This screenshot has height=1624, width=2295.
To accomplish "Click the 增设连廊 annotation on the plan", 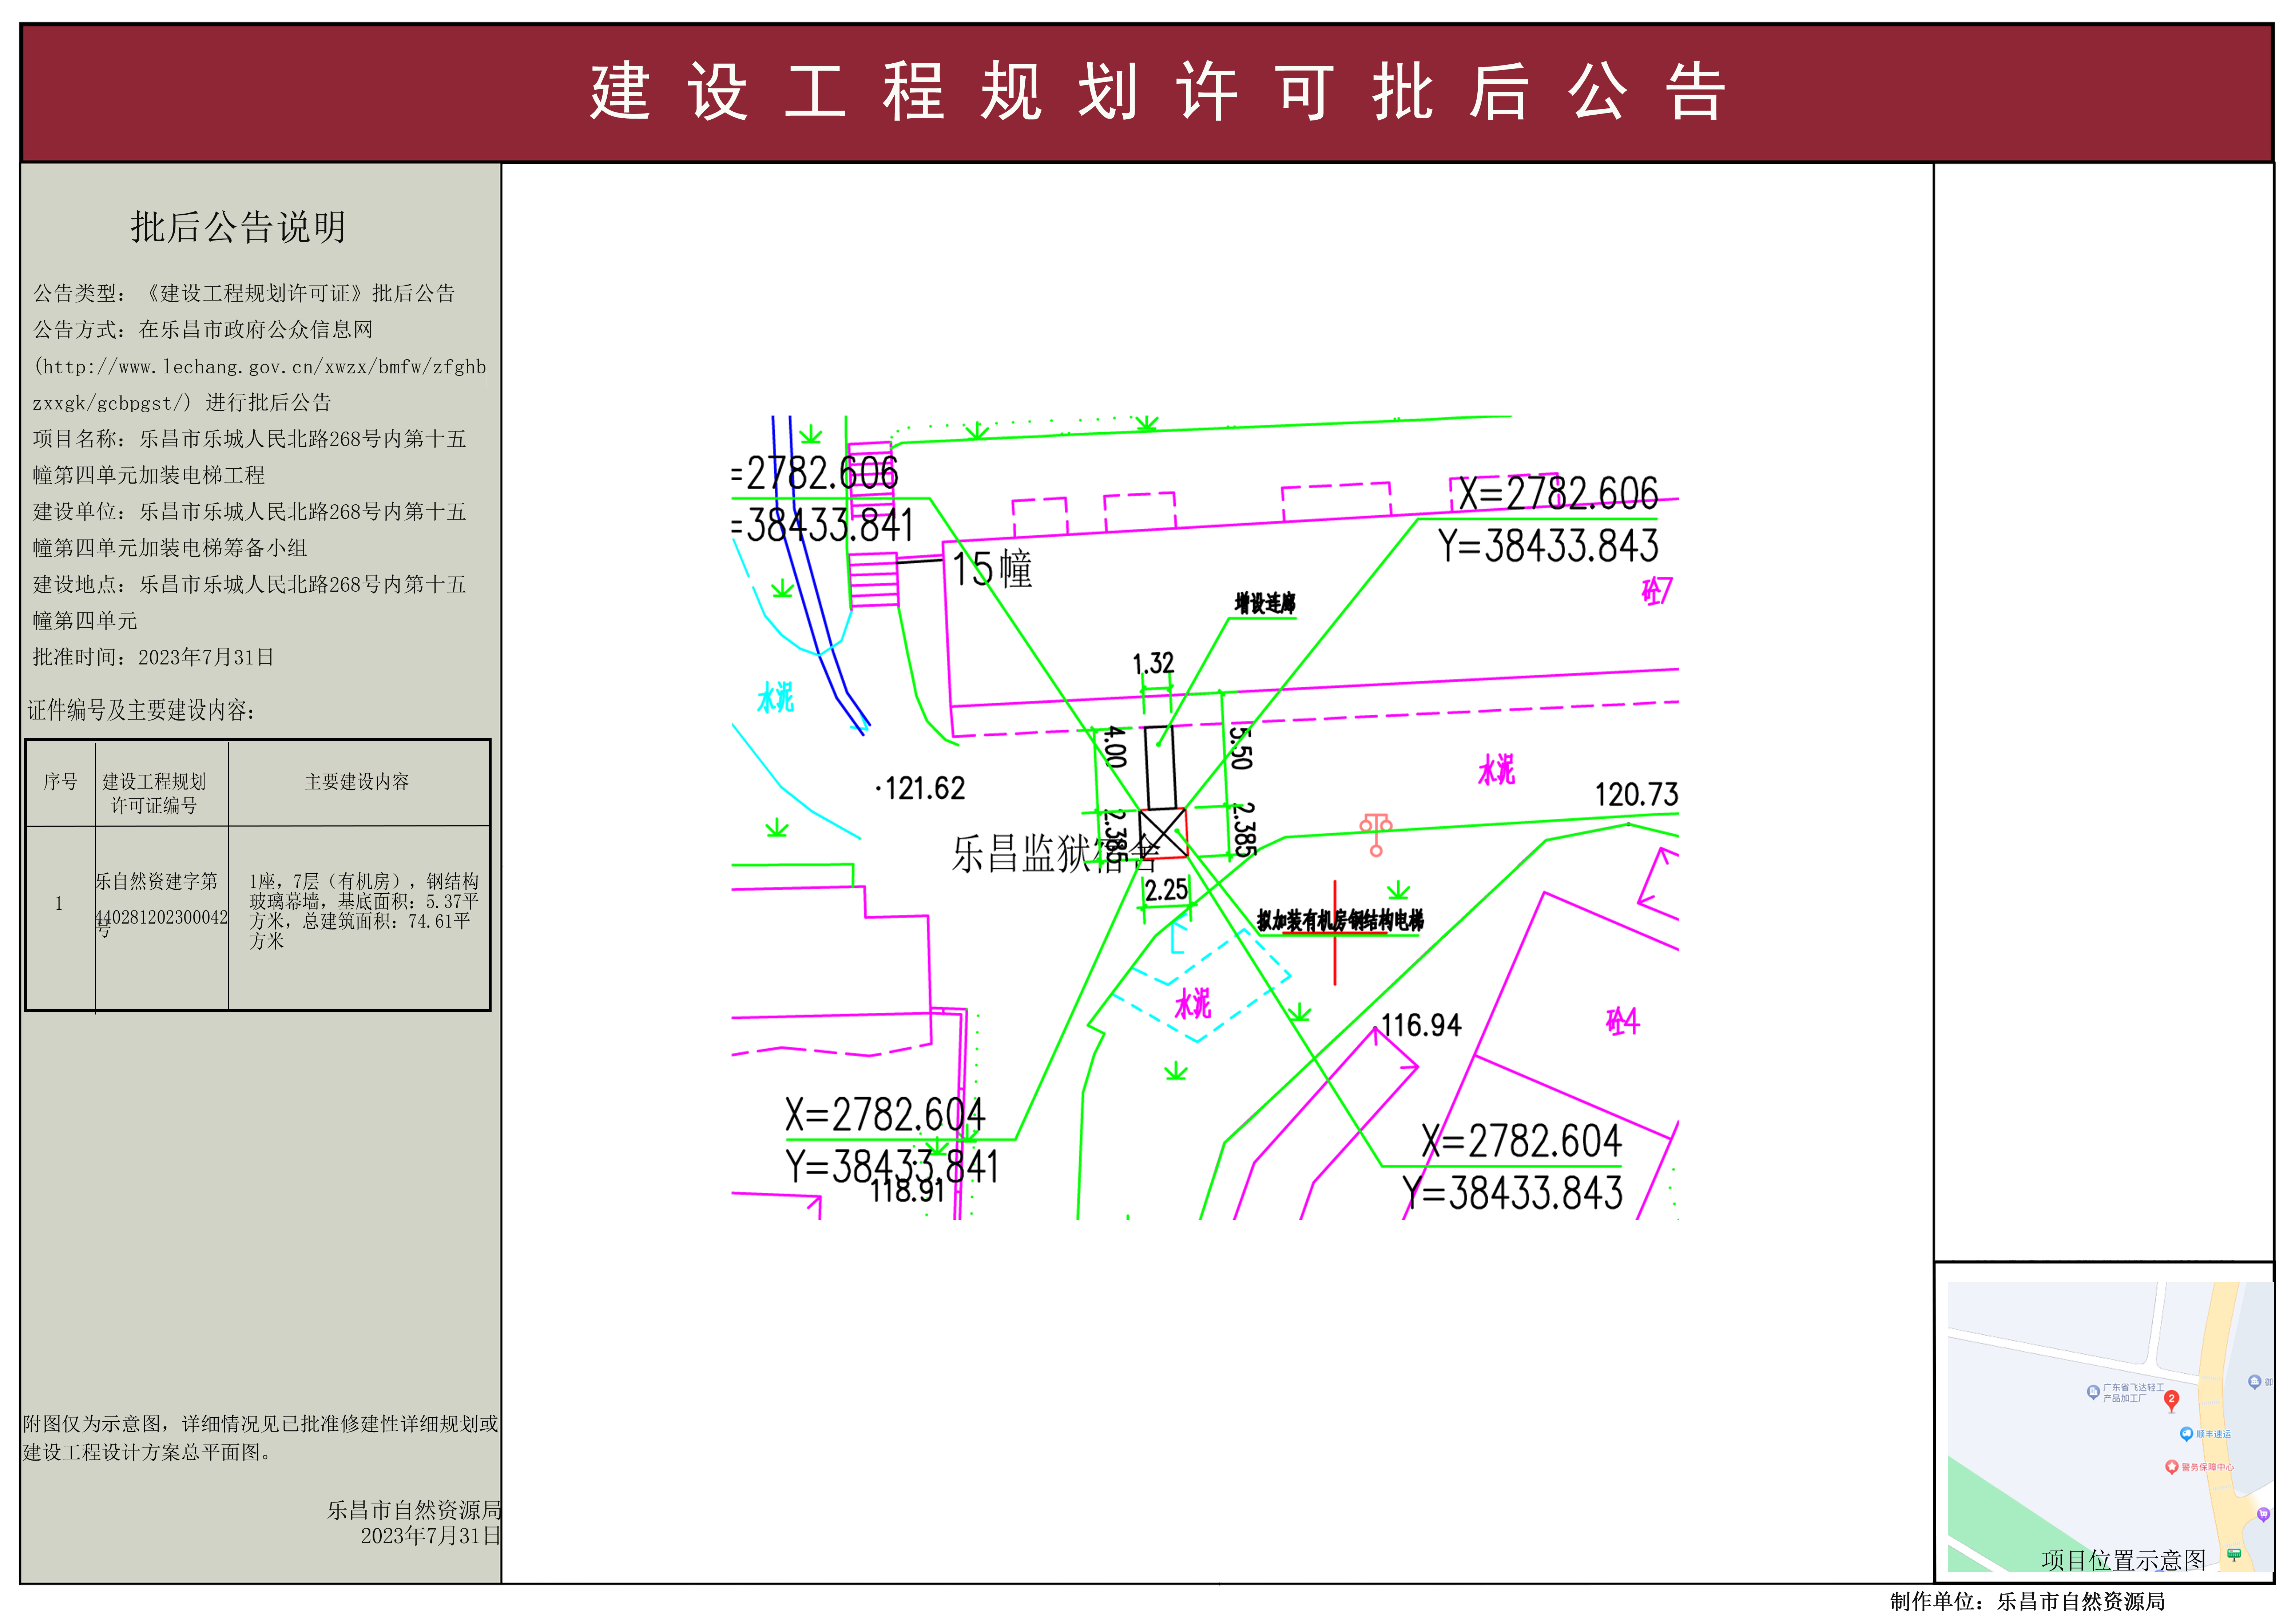I will 1265,603.
